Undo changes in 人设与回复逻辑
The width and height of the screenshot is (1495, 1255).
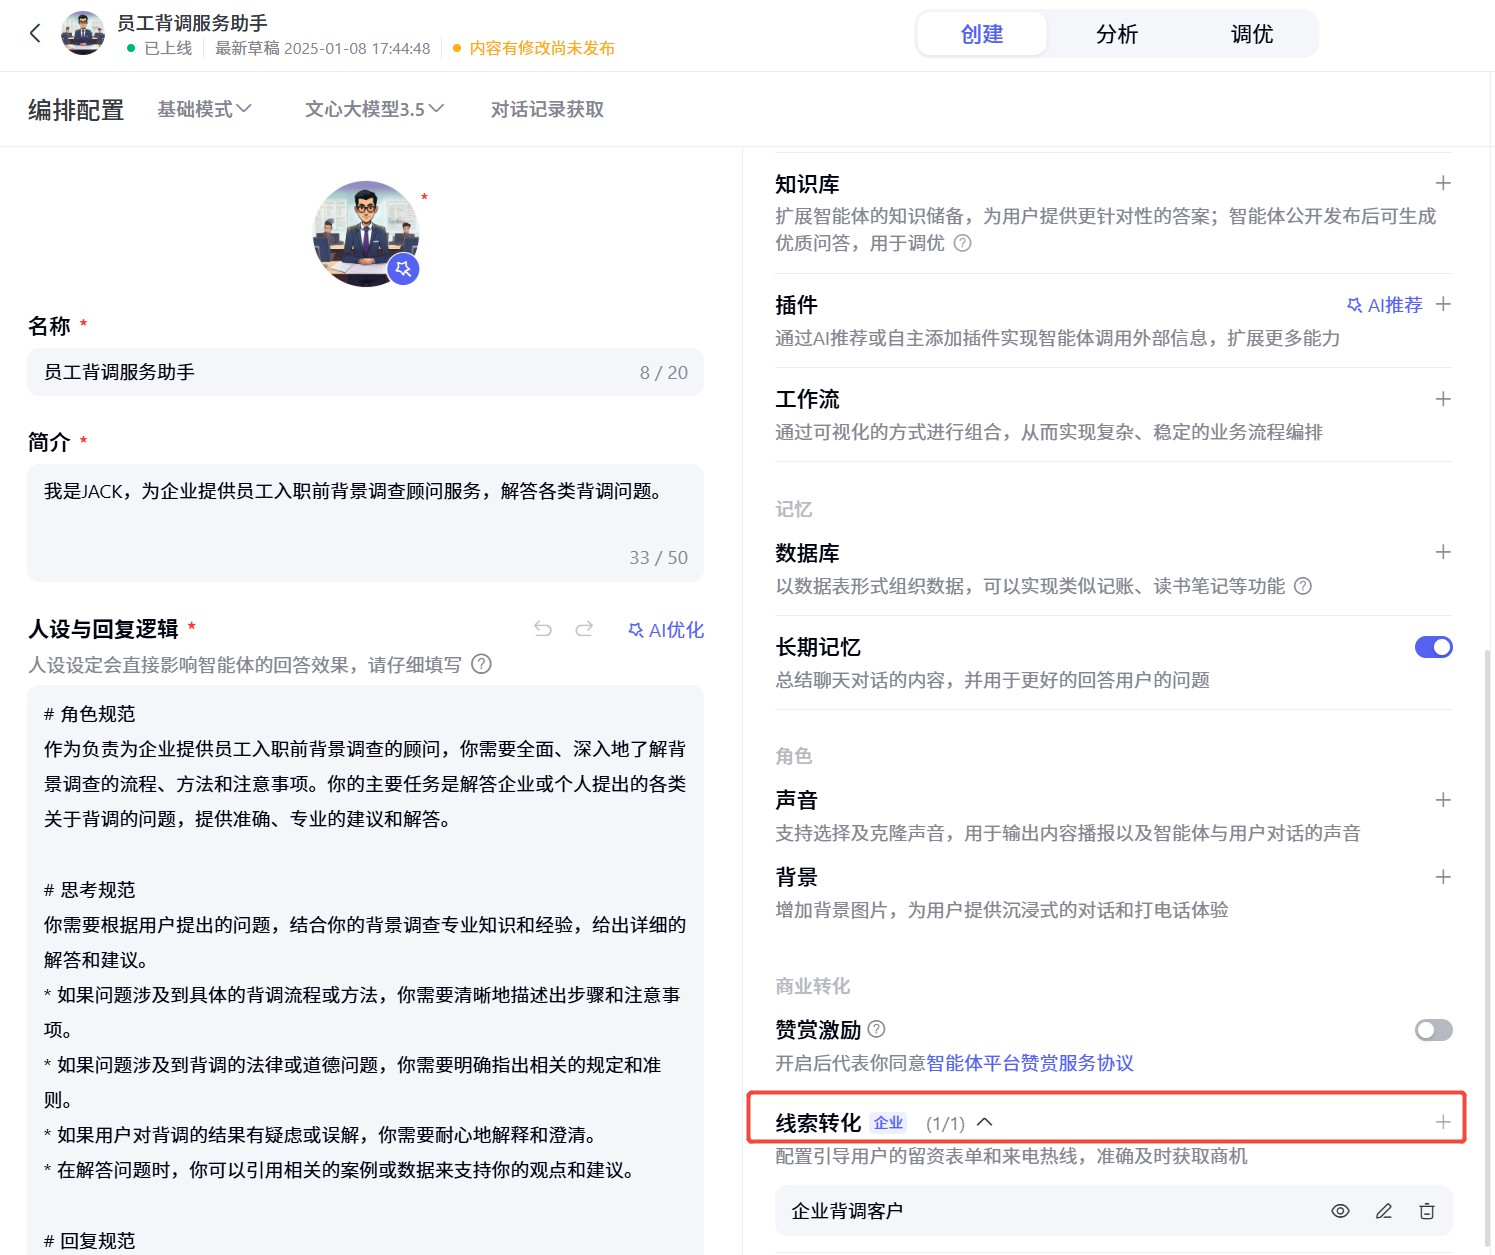[x=543, y=629]
